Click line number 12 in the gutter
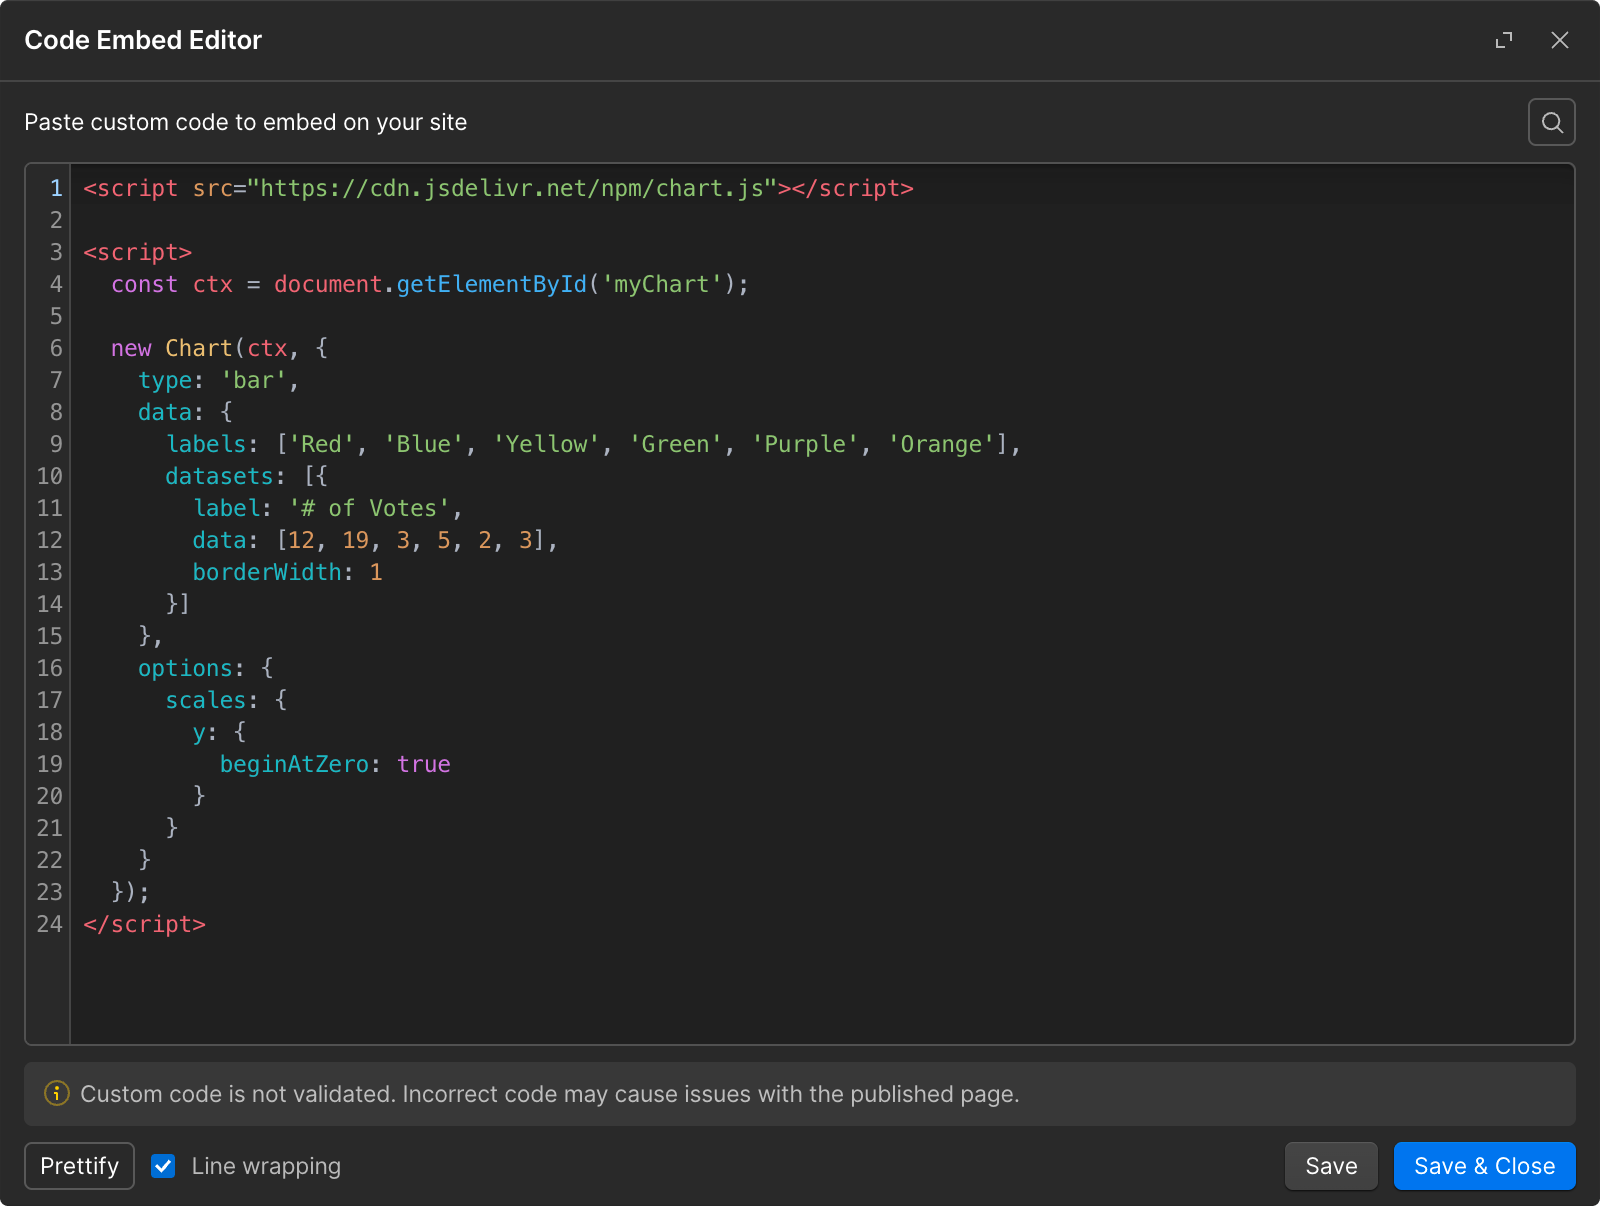 coord(50,540)
